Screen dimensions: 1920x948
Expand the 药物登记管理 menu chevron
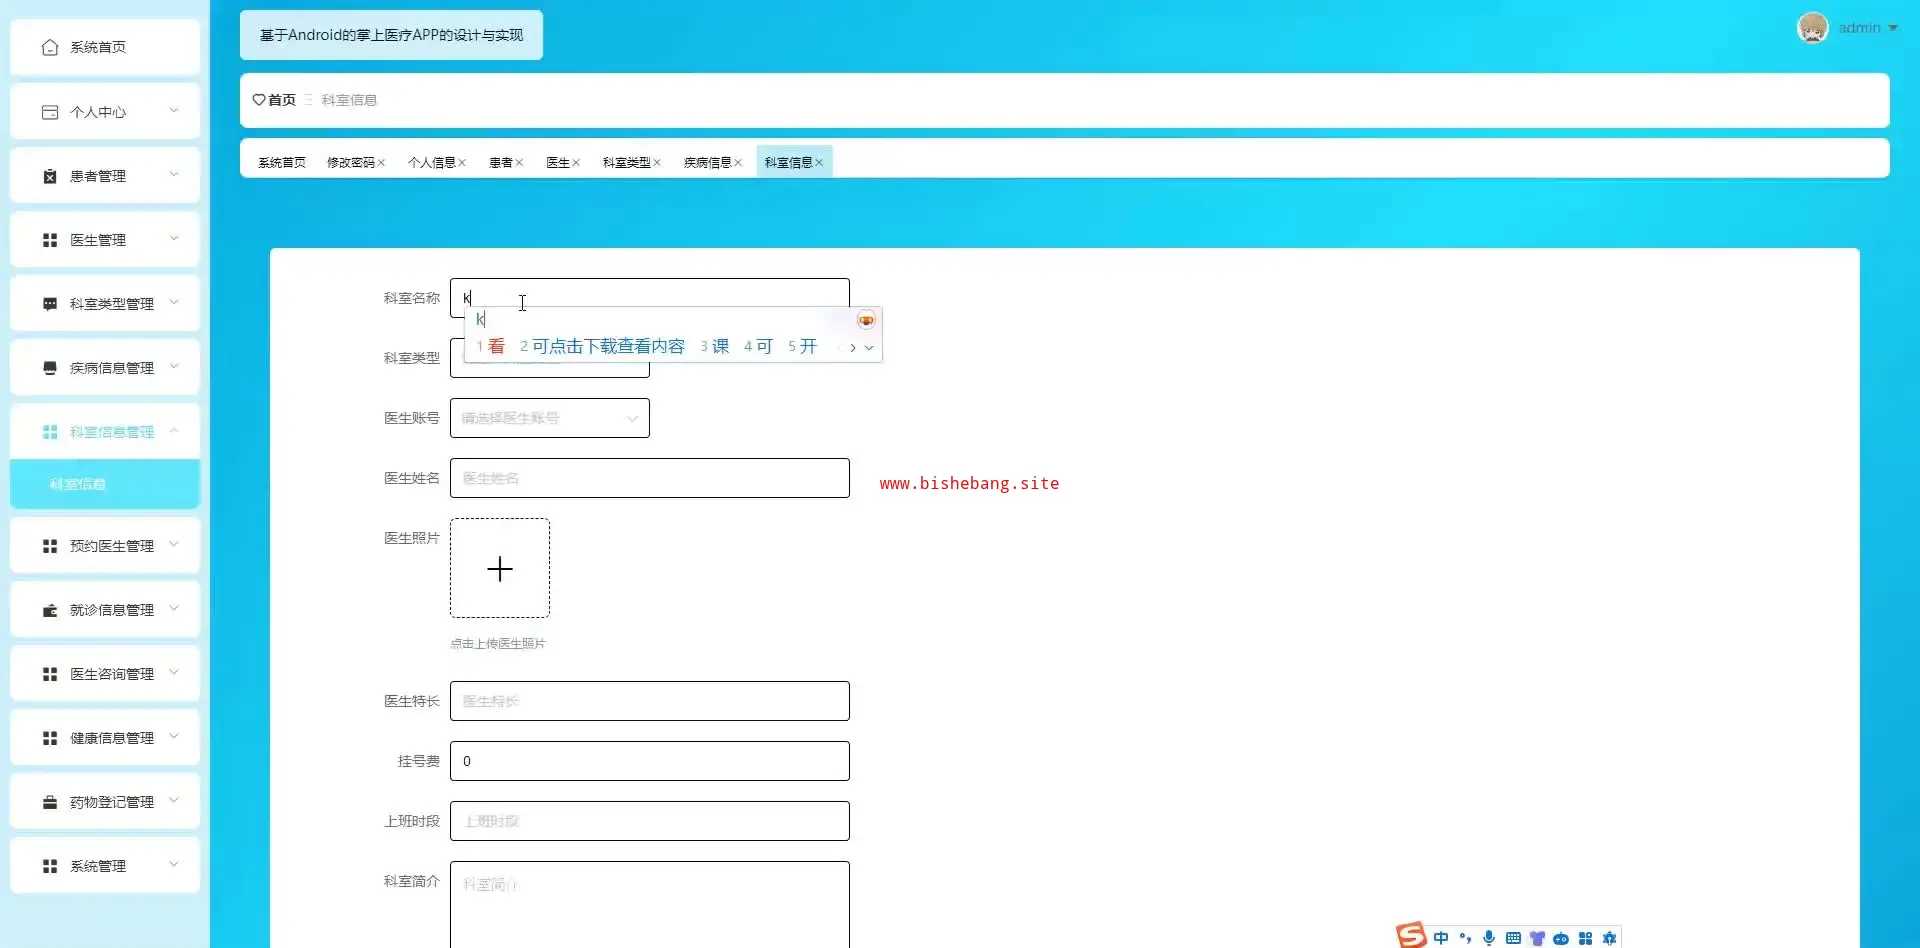click(174, 801)
